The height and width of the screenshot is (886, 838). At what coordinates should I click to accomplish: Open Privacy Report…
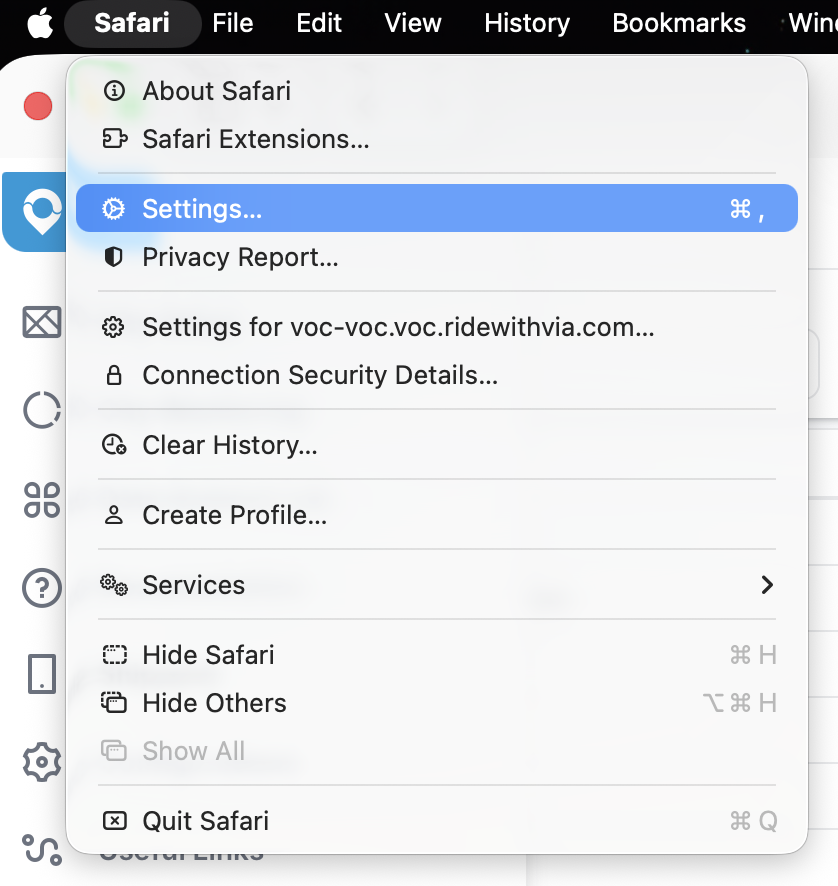tap(437, 257)
